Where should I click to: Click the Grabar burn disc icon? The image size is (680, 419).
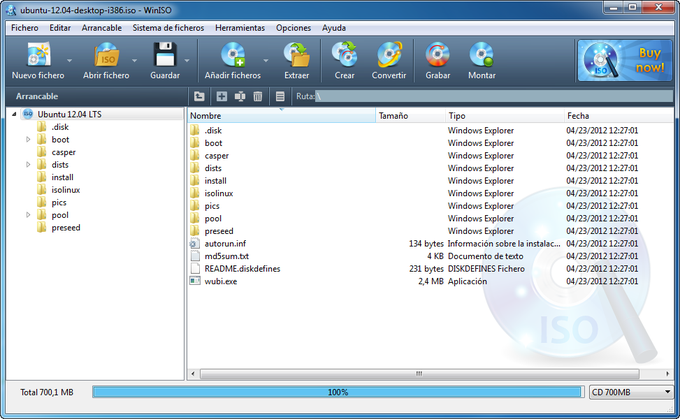(437, 54)
